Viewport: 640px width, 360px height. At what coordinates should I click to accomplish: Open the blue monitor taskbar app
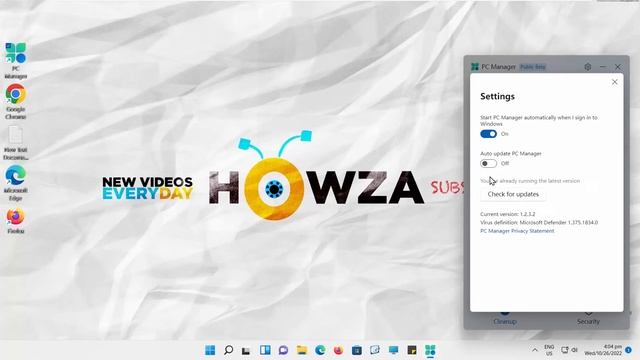[x=393, y=350]
